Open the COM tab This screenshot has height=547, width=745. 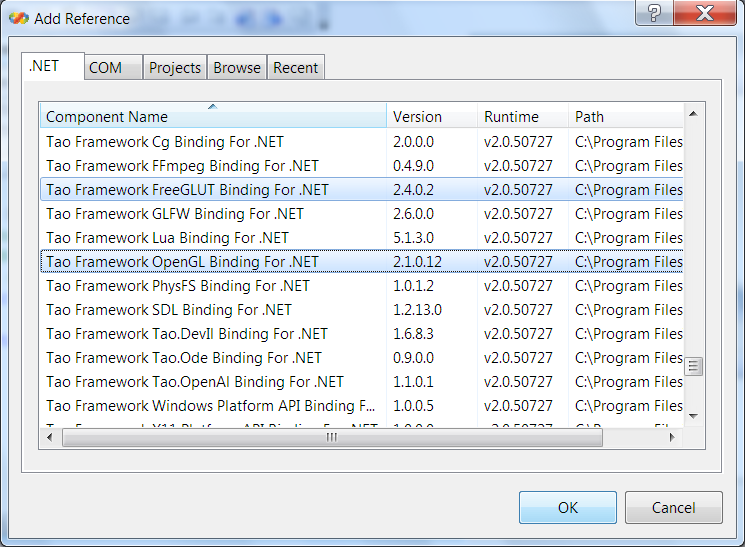tap(113, 67)
